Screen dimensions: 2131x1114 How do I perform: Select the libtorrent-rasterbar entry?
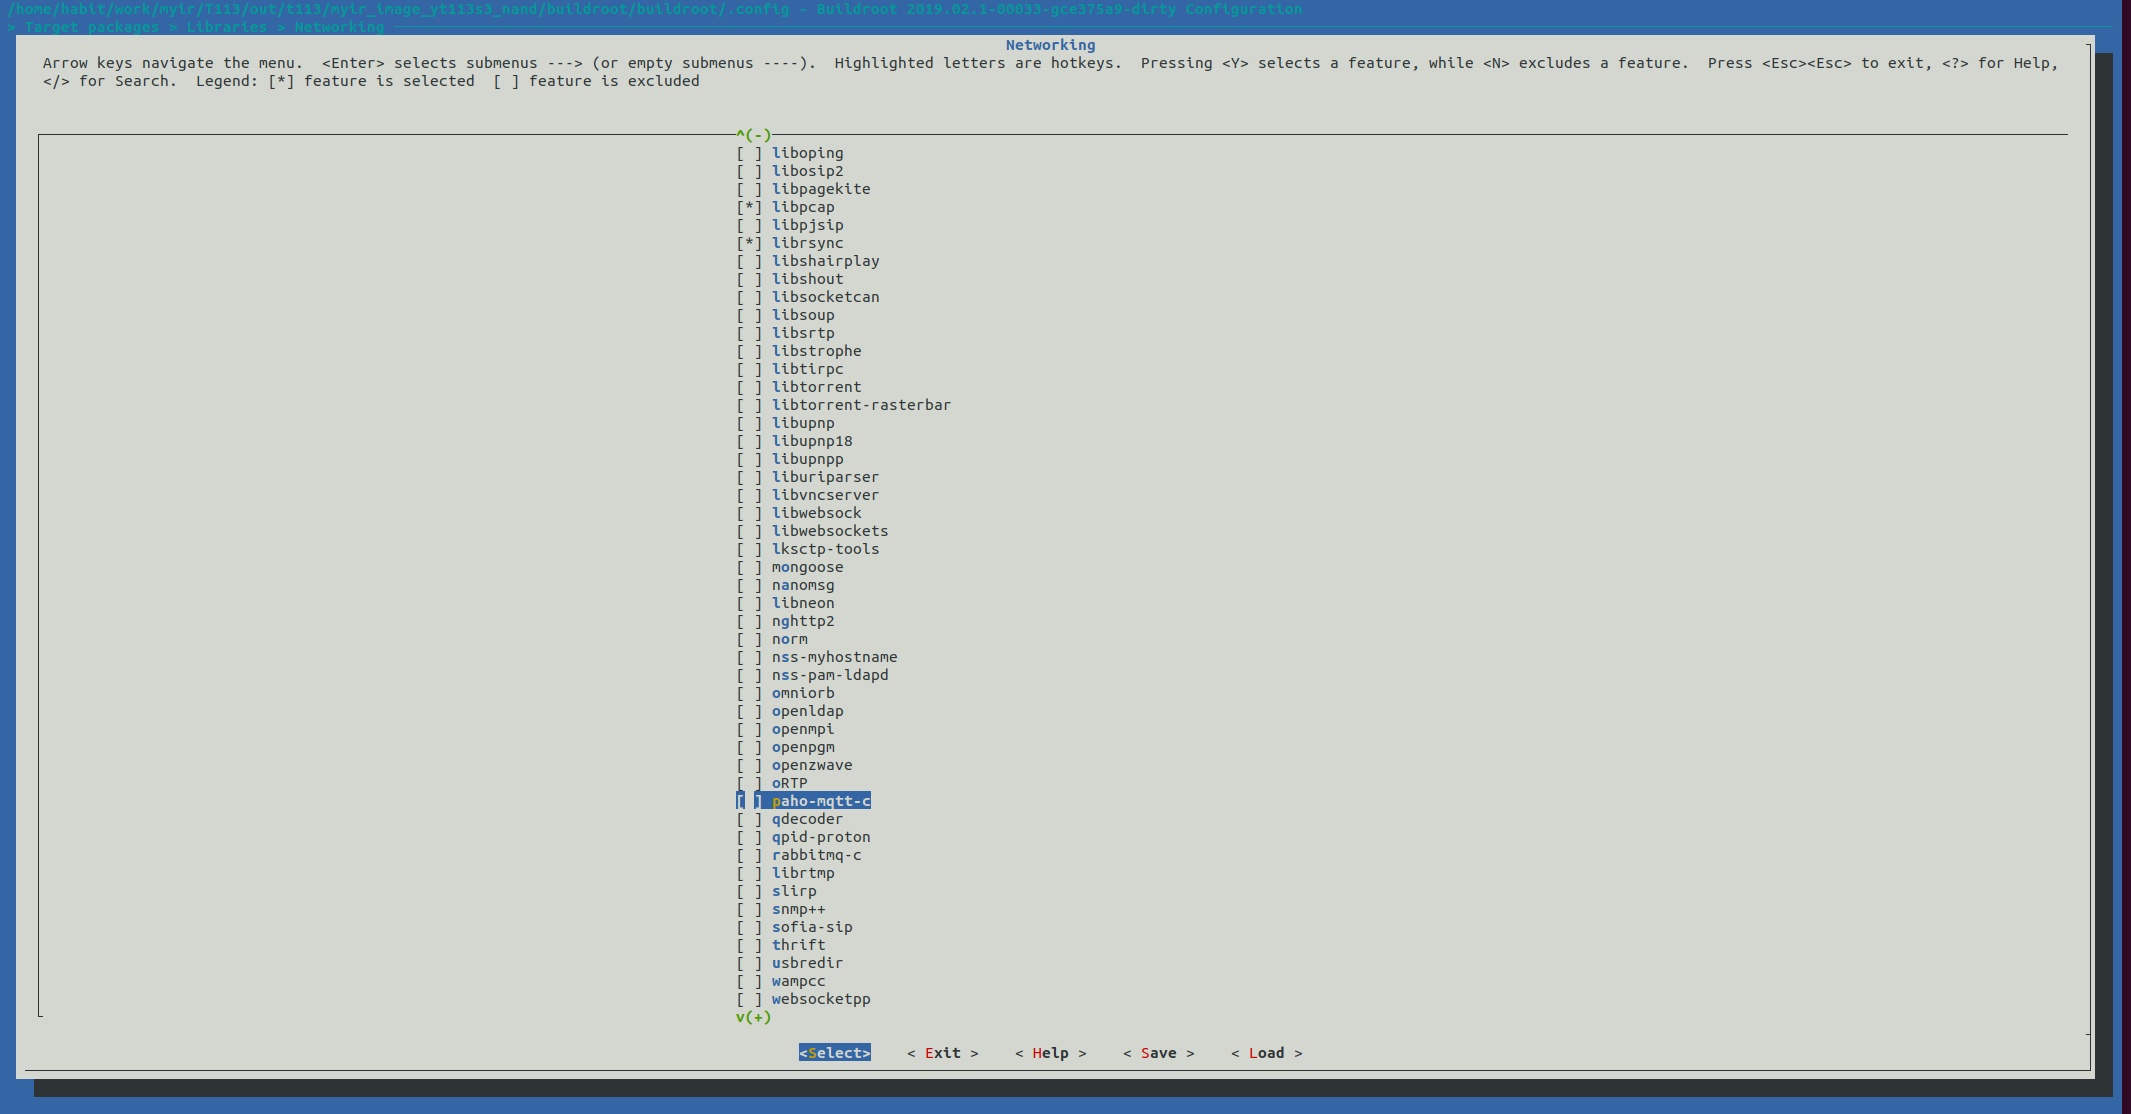click(860, 405)
